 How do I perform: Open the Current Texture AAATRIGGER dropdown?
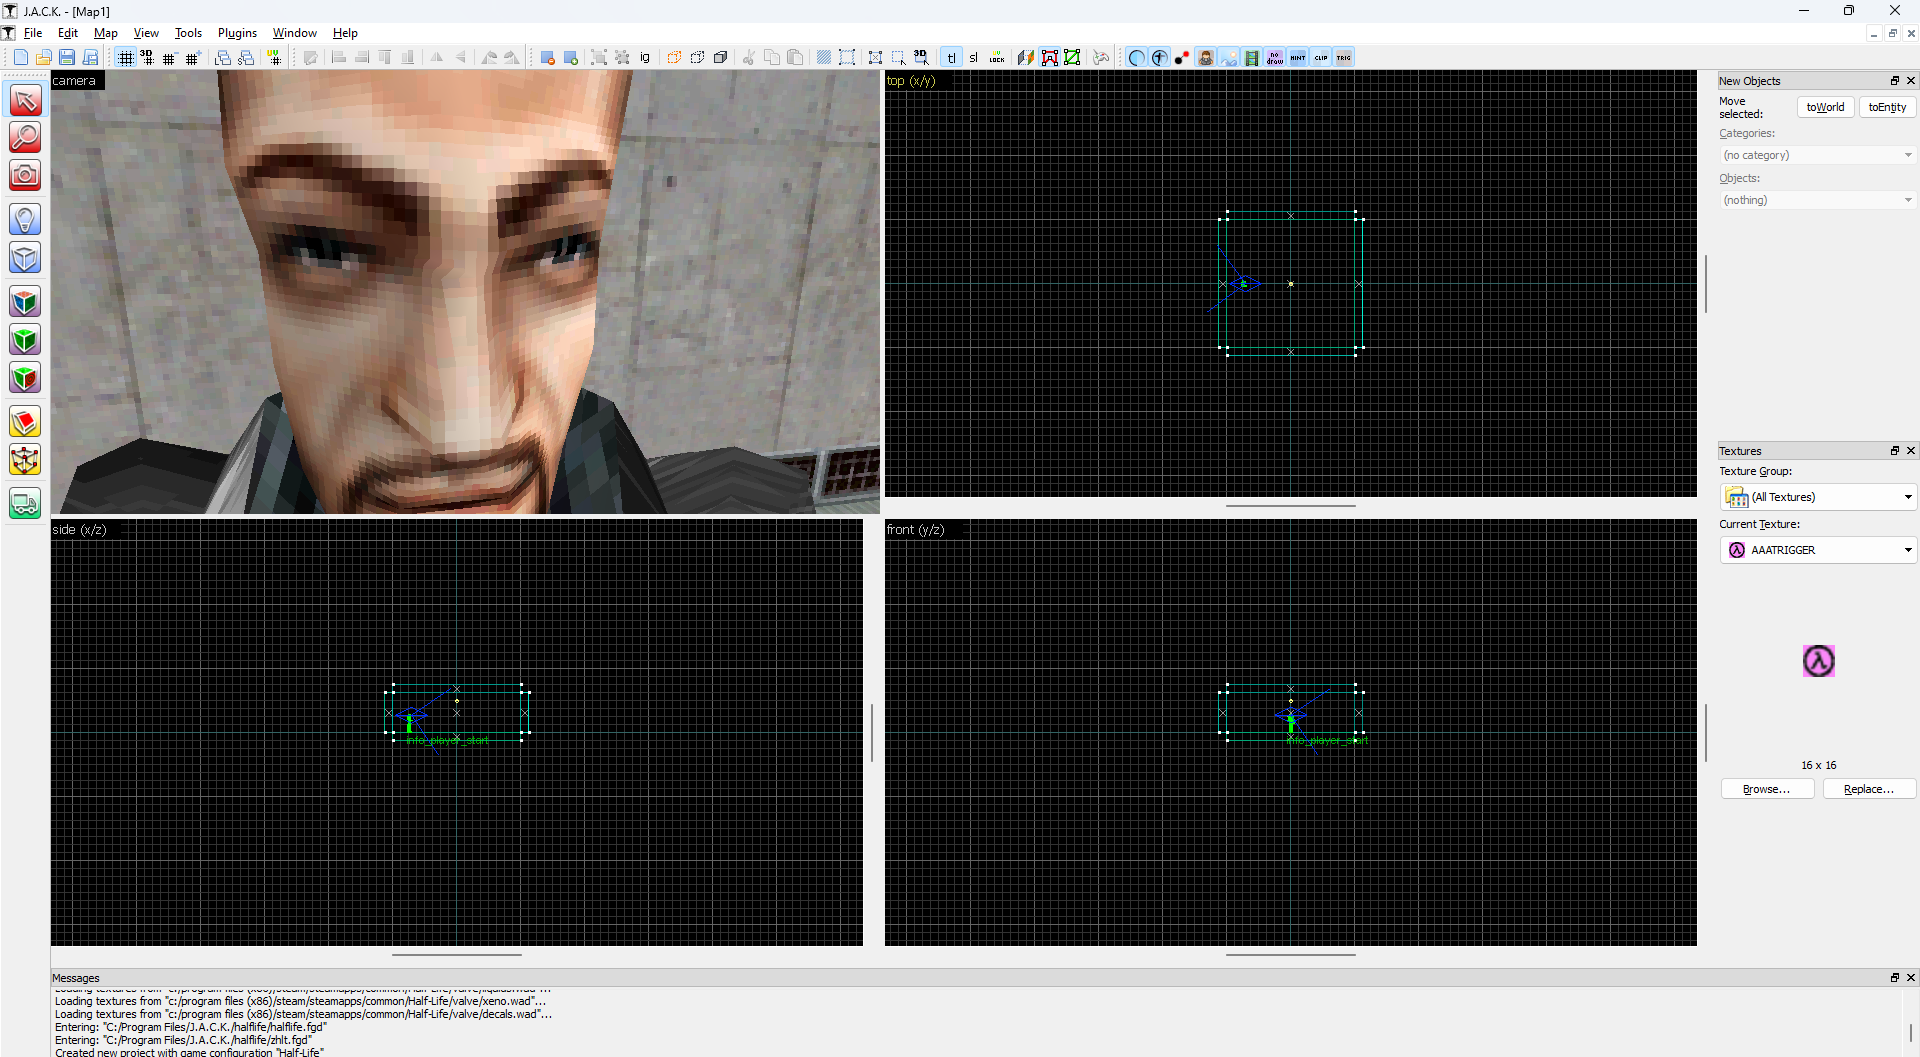pos(1817,550)
